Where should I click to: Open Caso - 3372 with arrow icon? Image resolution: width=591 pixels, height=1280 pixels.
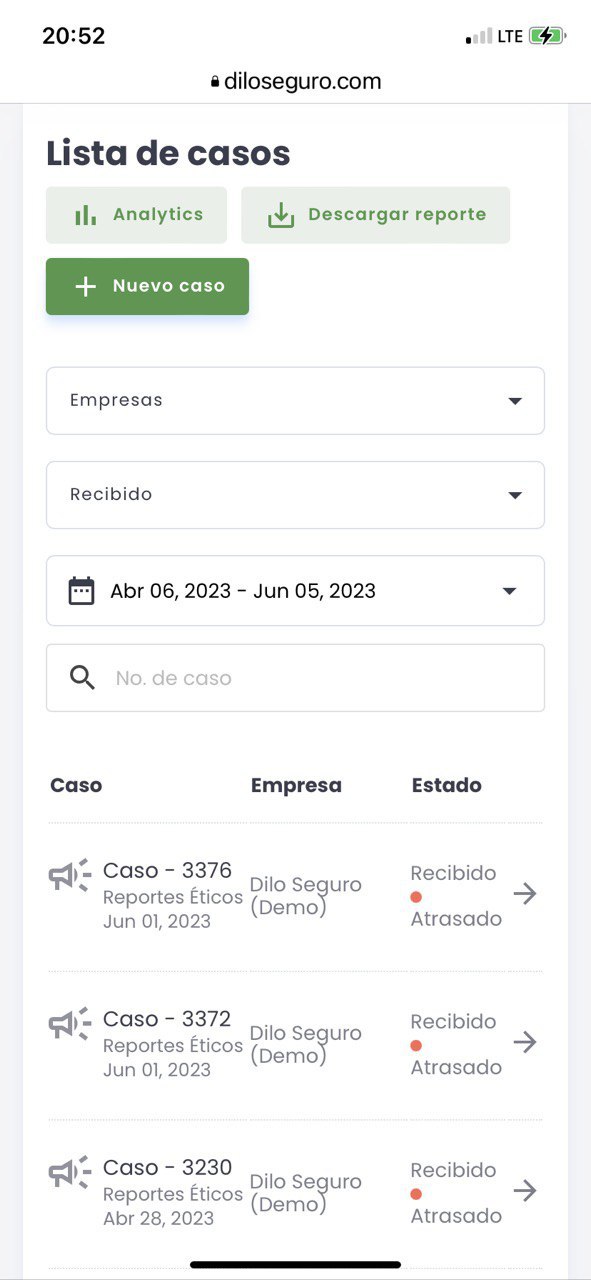pos(525,1042)
